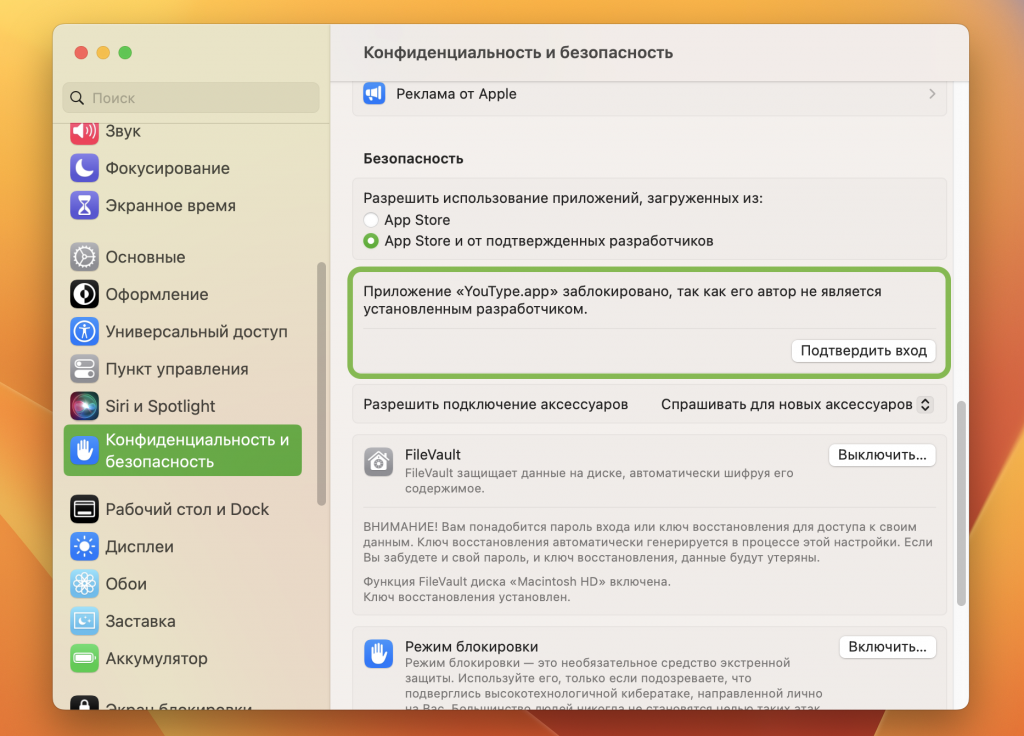The width and height of the screenshot is (1024, 736).
Task: Click the Focus moon icon
Action: coord(84,168)
